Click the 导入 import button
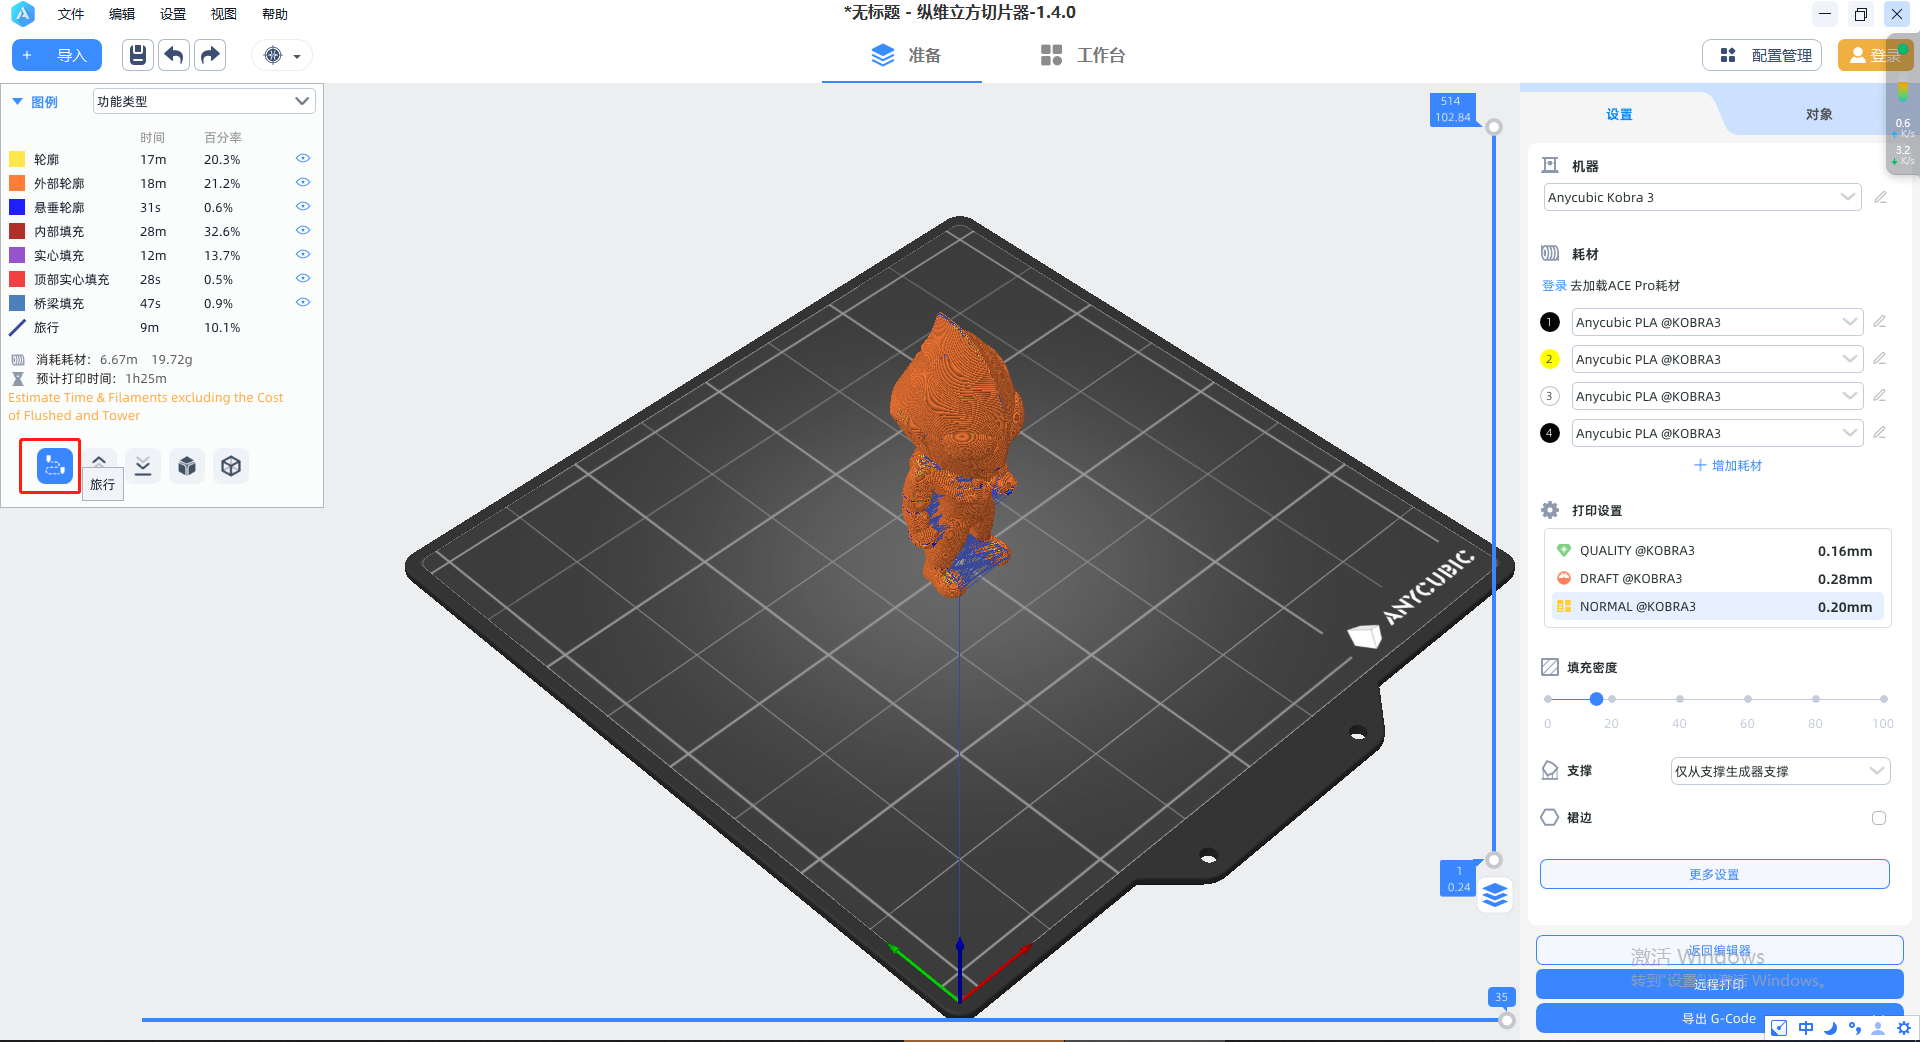 point(57,55)
